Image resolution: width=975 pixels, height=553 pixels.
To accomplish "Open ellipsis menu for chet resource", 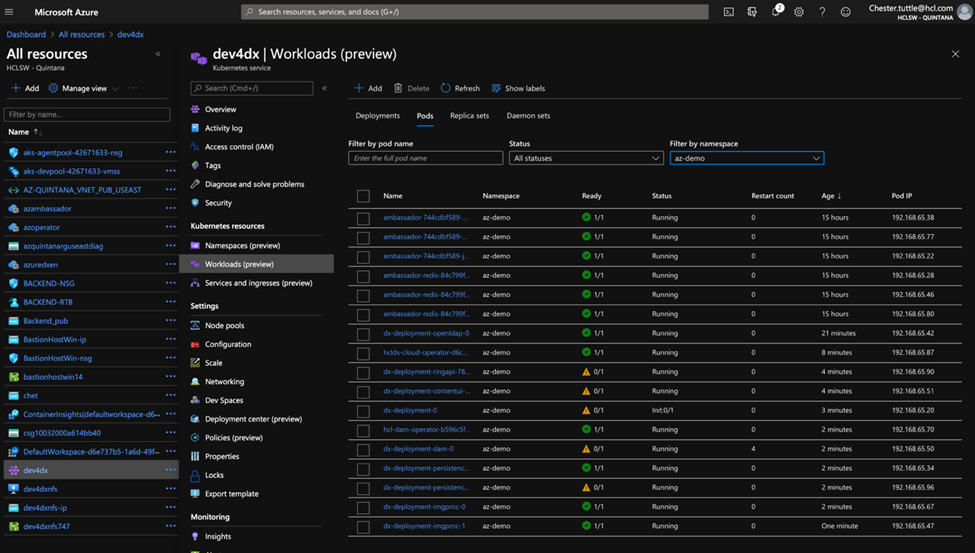I will click(170, 396).
